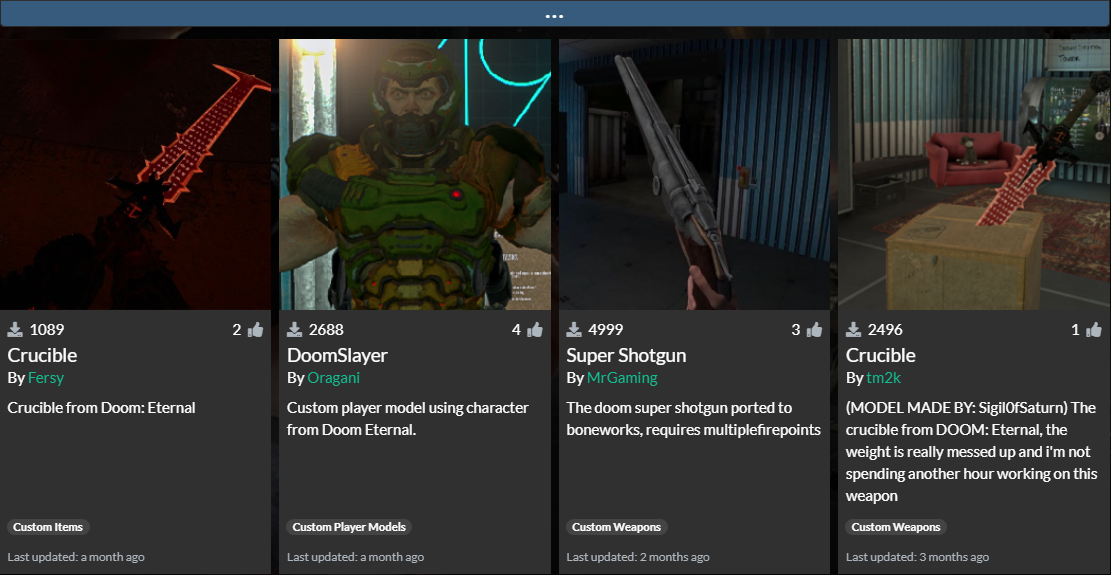The height and width of the screenshot is (575, 1111).
Task: Click download icon on Super Shotgun card
Action: 575,329
